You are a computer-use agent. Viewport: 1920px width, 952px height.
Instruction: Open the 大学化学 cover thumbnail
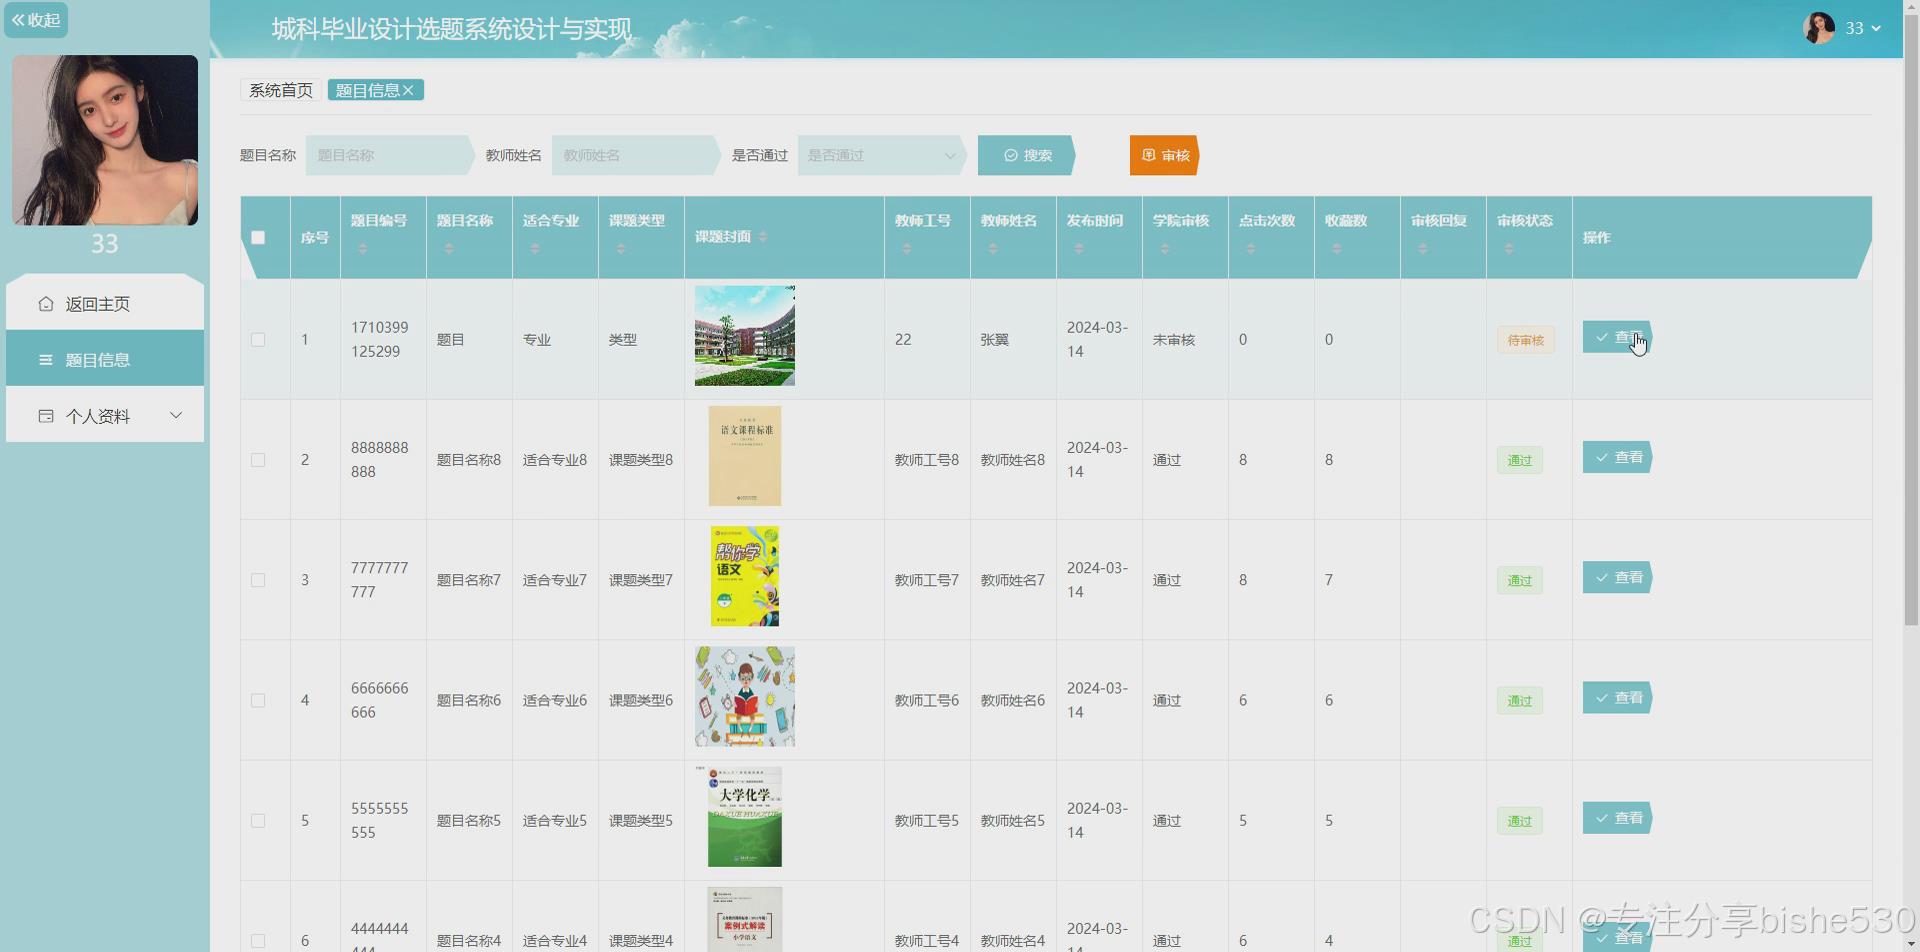(x=745, y=817)
